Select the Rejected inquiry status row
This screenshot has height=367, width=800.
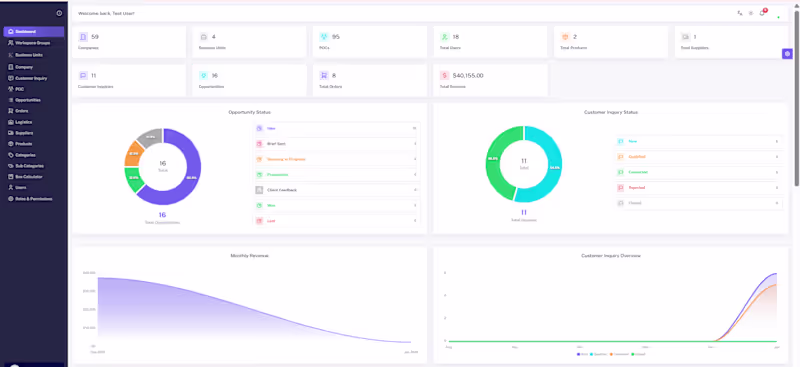coord(699,188)
